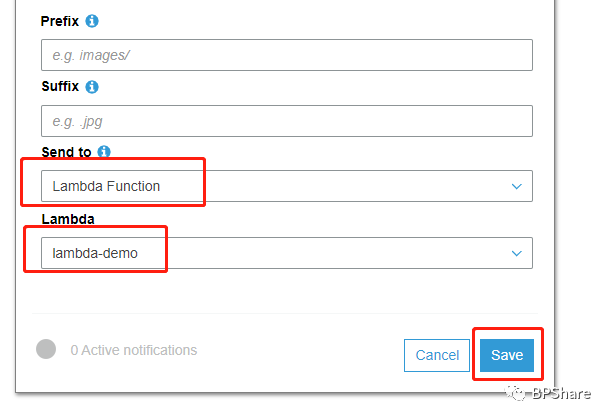Focus the Prefix input with images/ placeholder

pos(286,55)
